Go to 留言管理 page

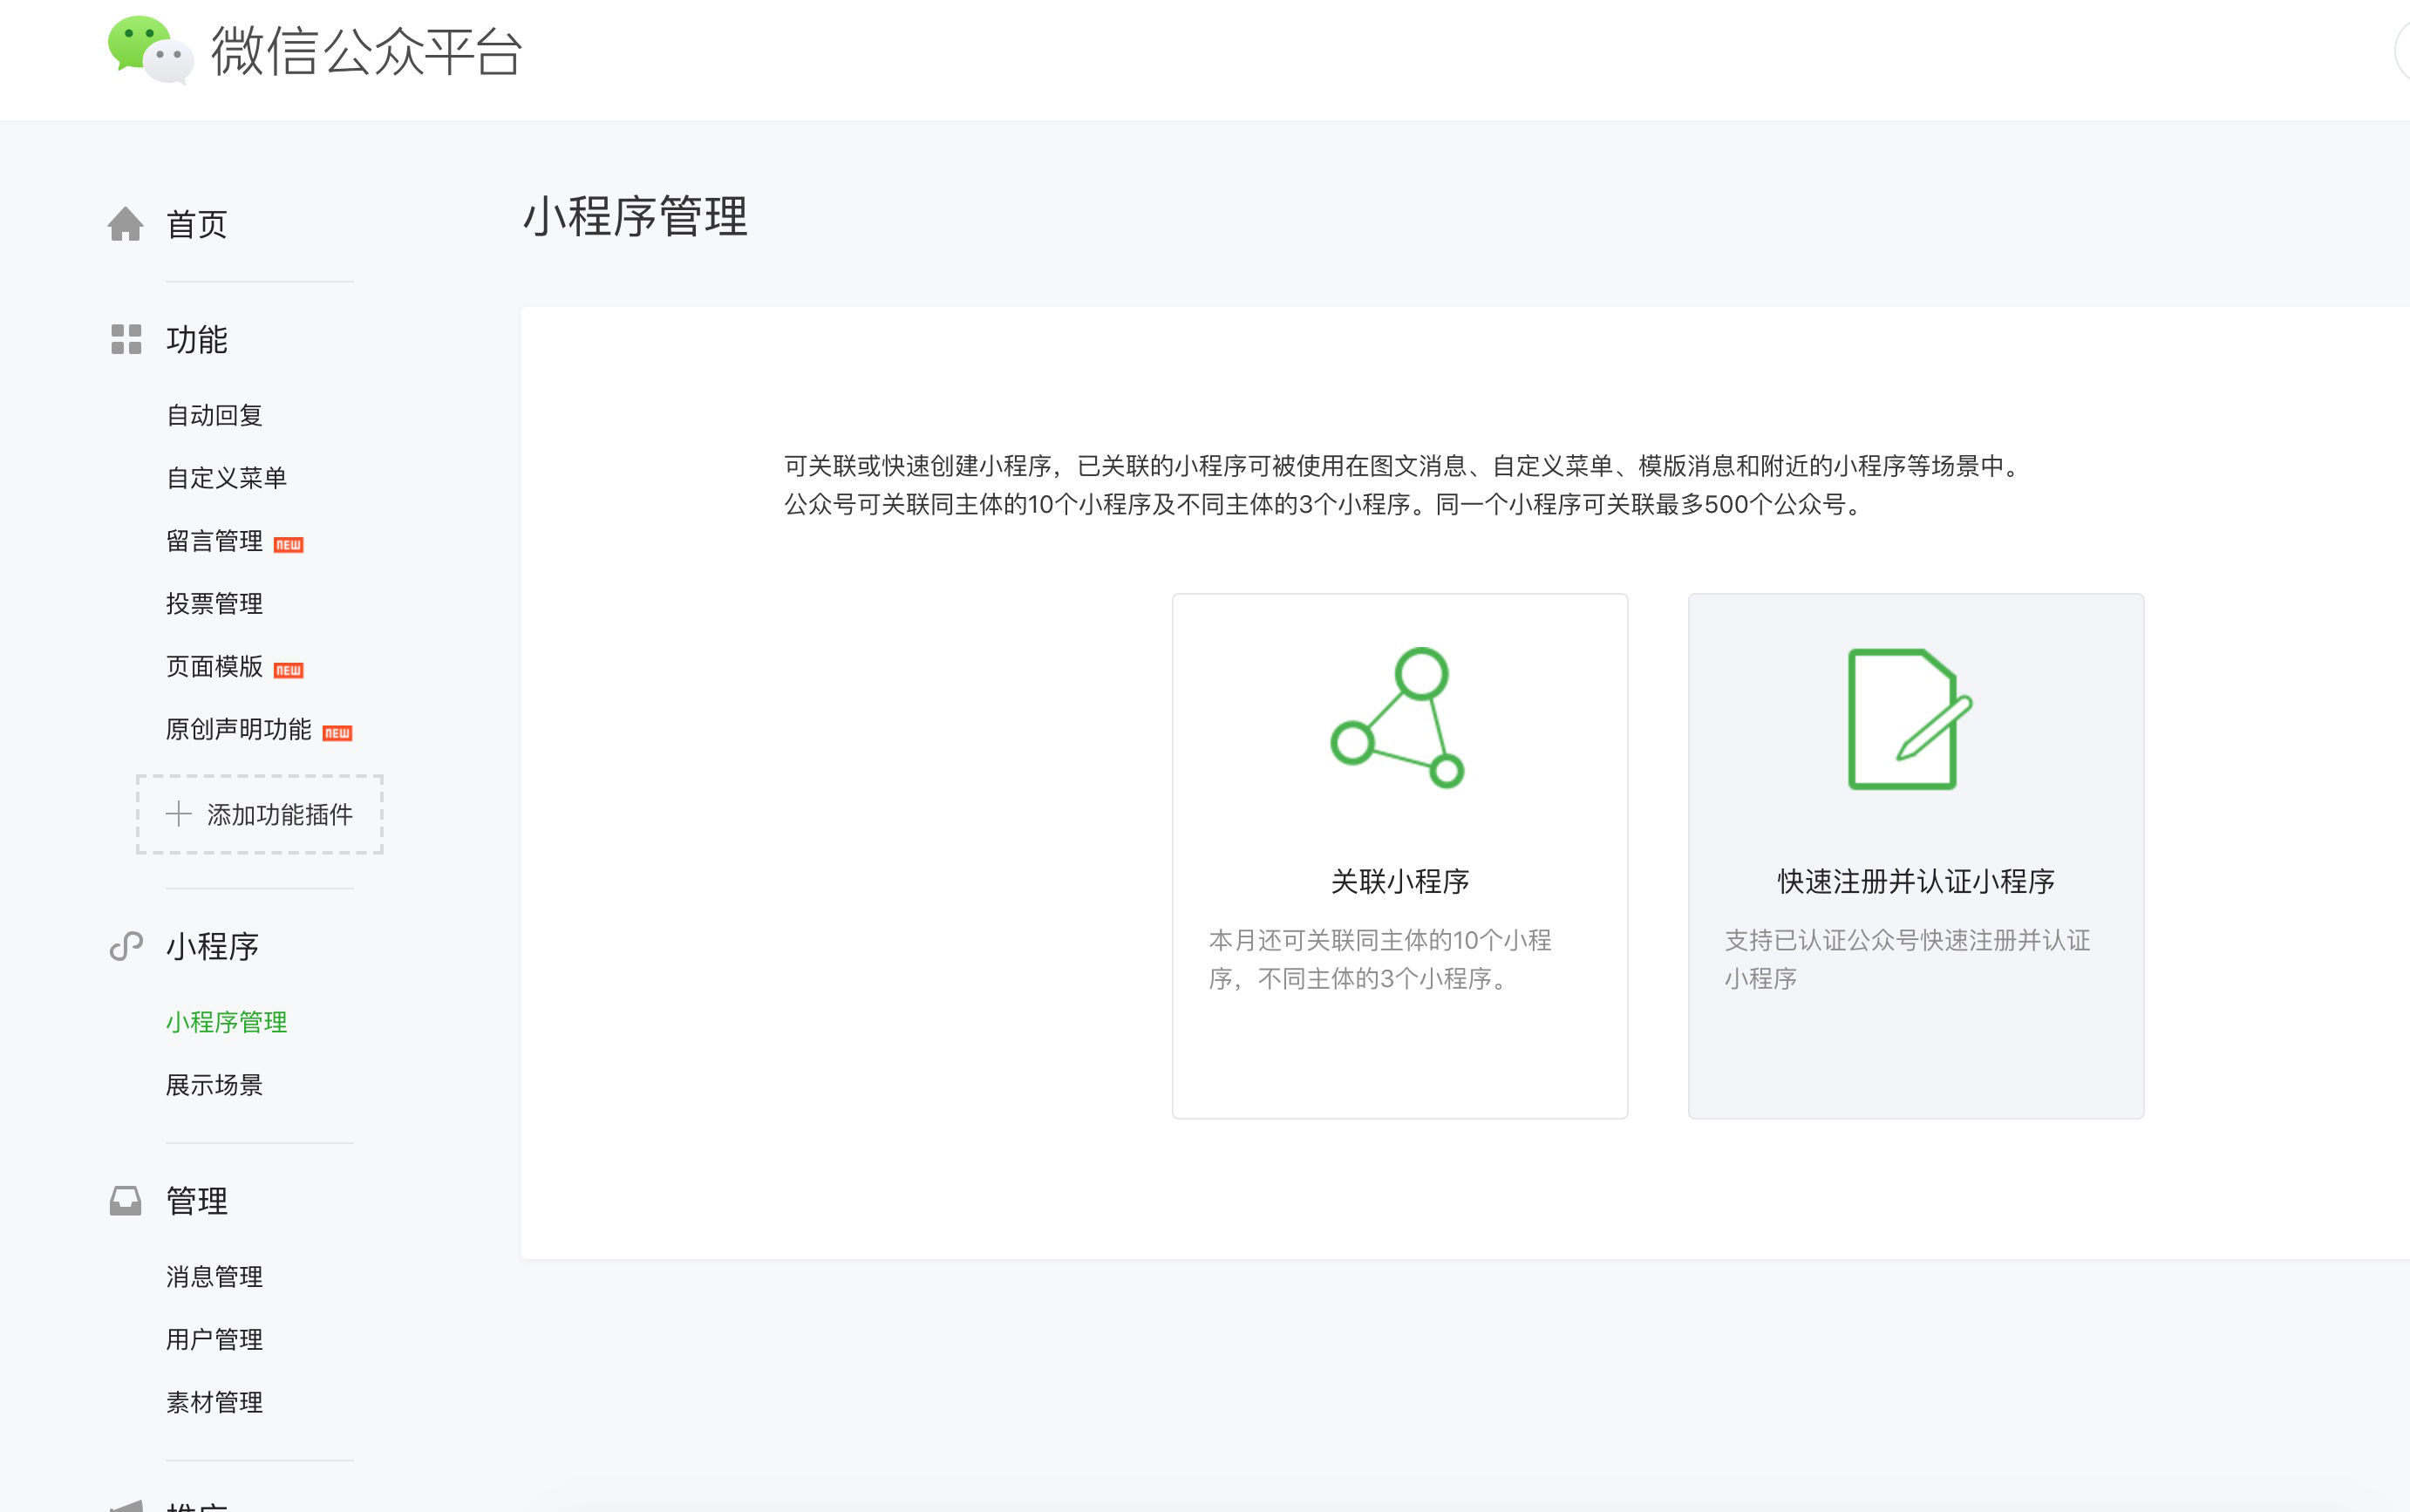[214, 541]
